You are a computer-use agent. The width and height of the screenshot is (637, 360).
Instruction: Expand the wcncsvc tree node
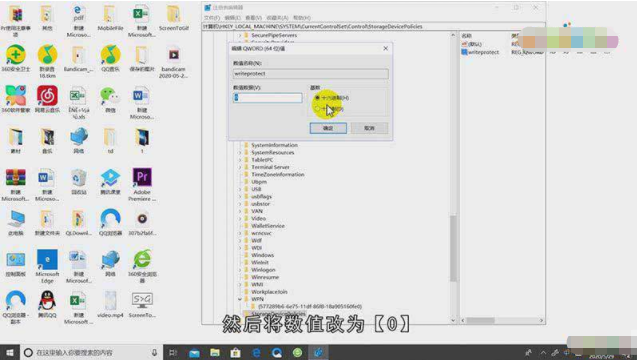click(240, 233)
